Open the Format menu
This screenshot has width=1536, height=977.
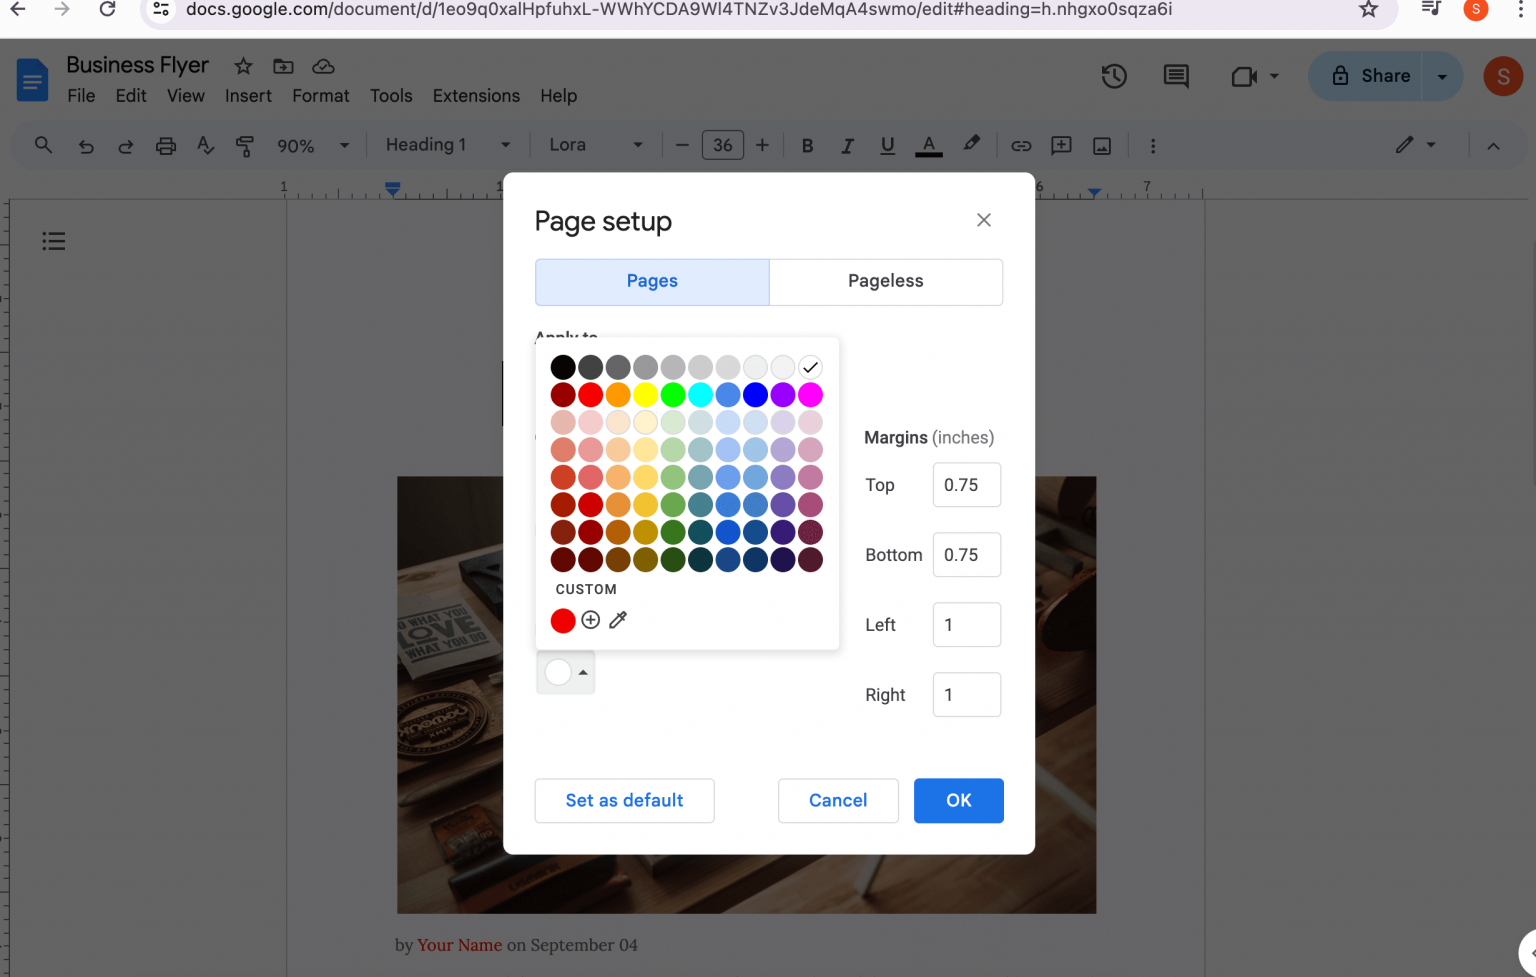coord(320,96)
